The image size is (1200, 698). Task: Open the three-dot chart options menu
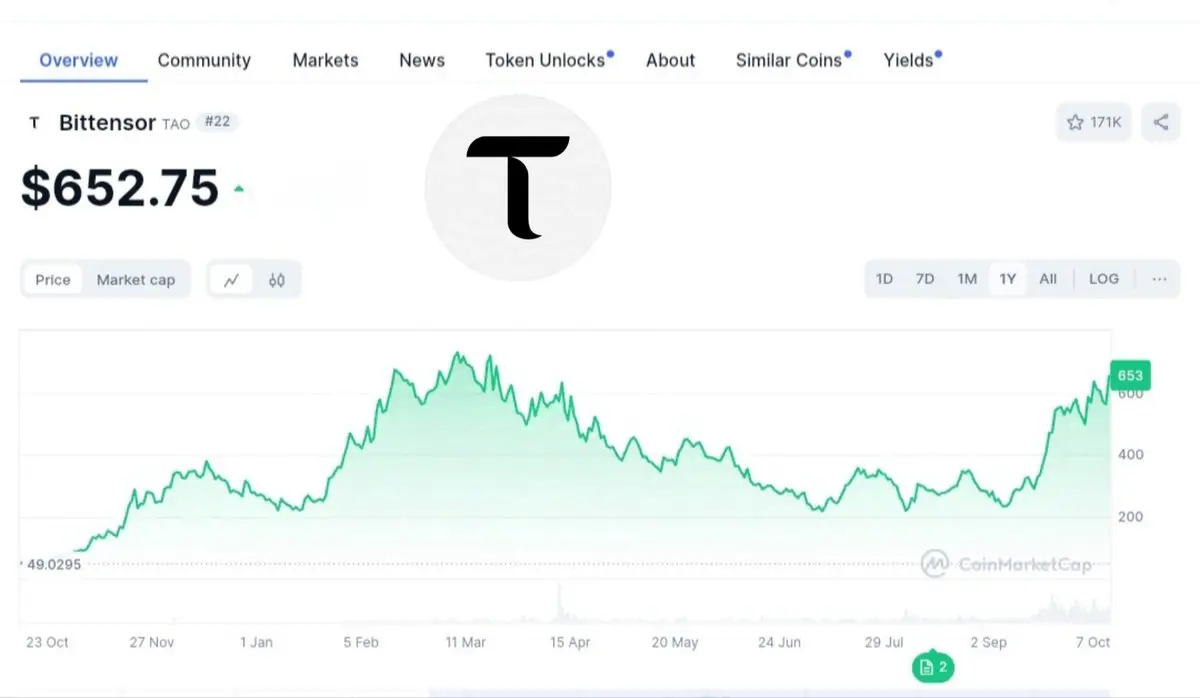[1159, 279]
